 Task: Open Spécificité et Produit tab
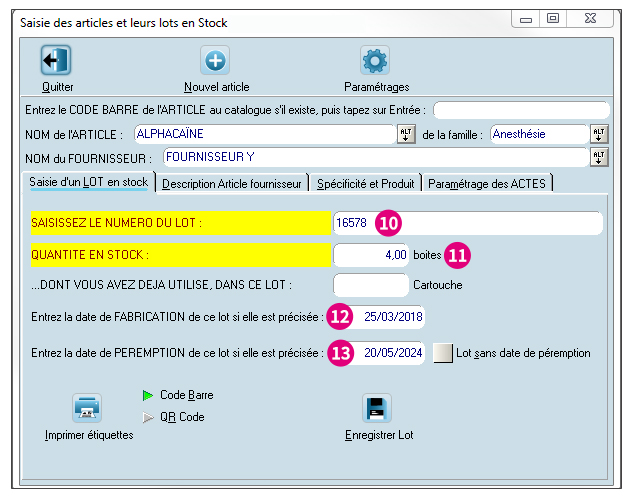coord(365,184)
